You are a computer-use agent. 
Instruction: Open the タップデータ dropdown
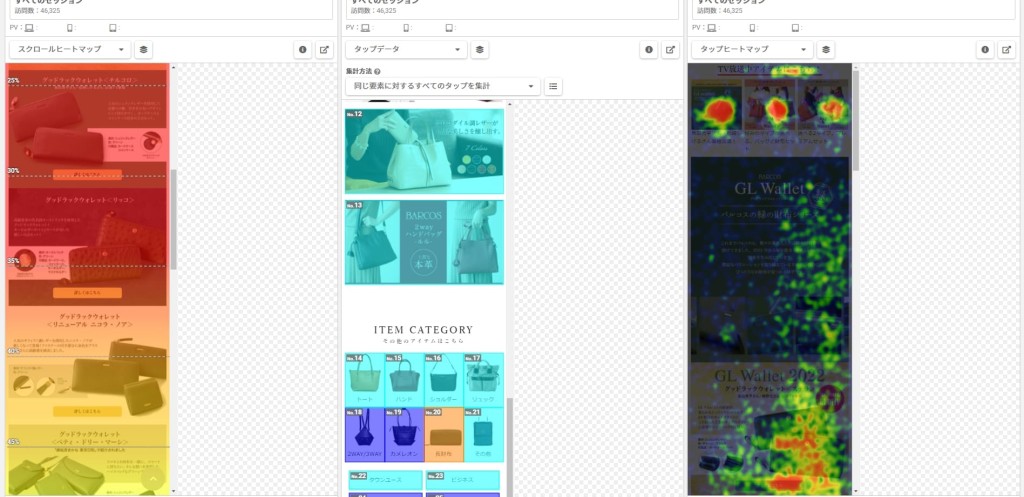pyautogui.click(x=406, y=50)
